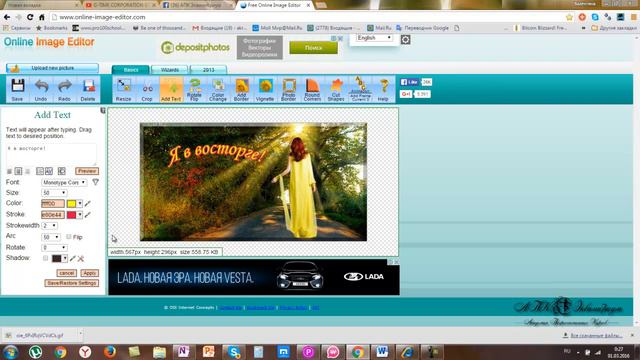The image size is (640, 360).
Task: Click the Redo arrow icon
Action: (64, 89)
